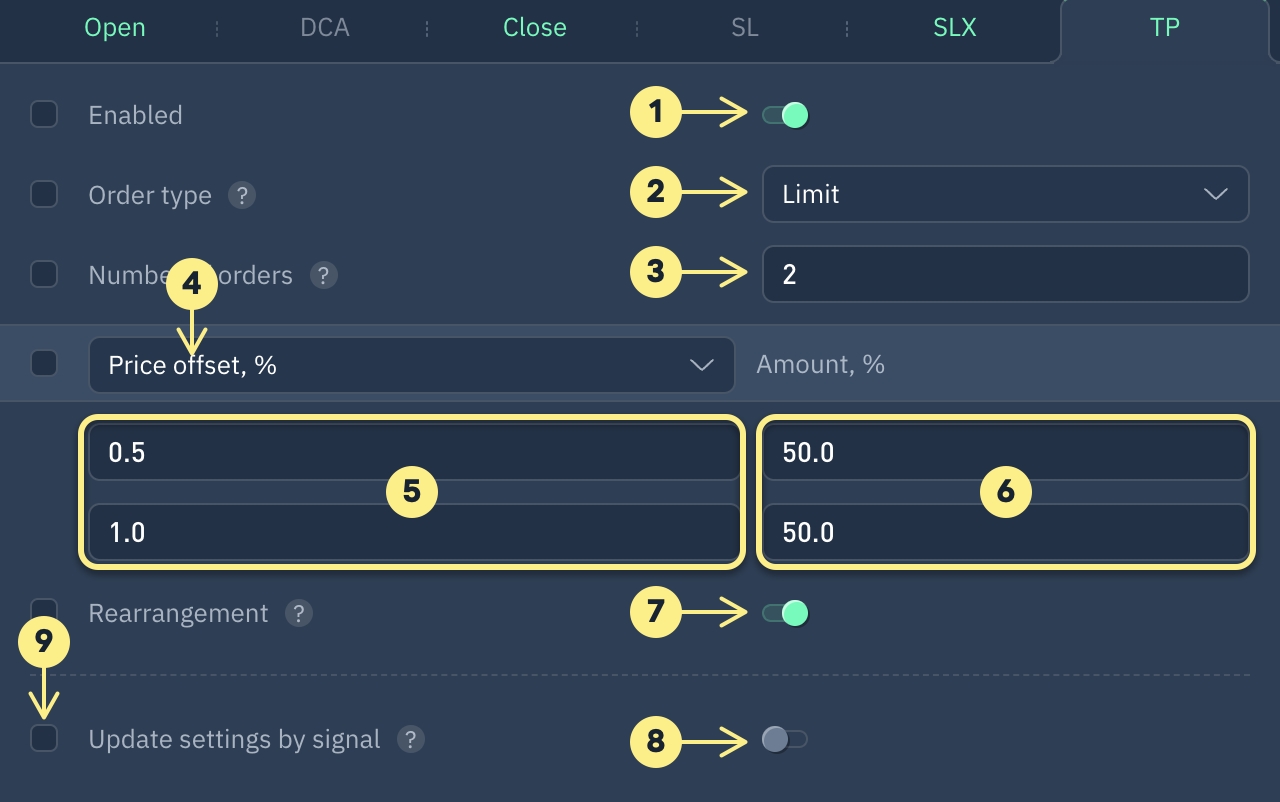Go to the DCA tab
1280x802 pixels.
(325, 28)
